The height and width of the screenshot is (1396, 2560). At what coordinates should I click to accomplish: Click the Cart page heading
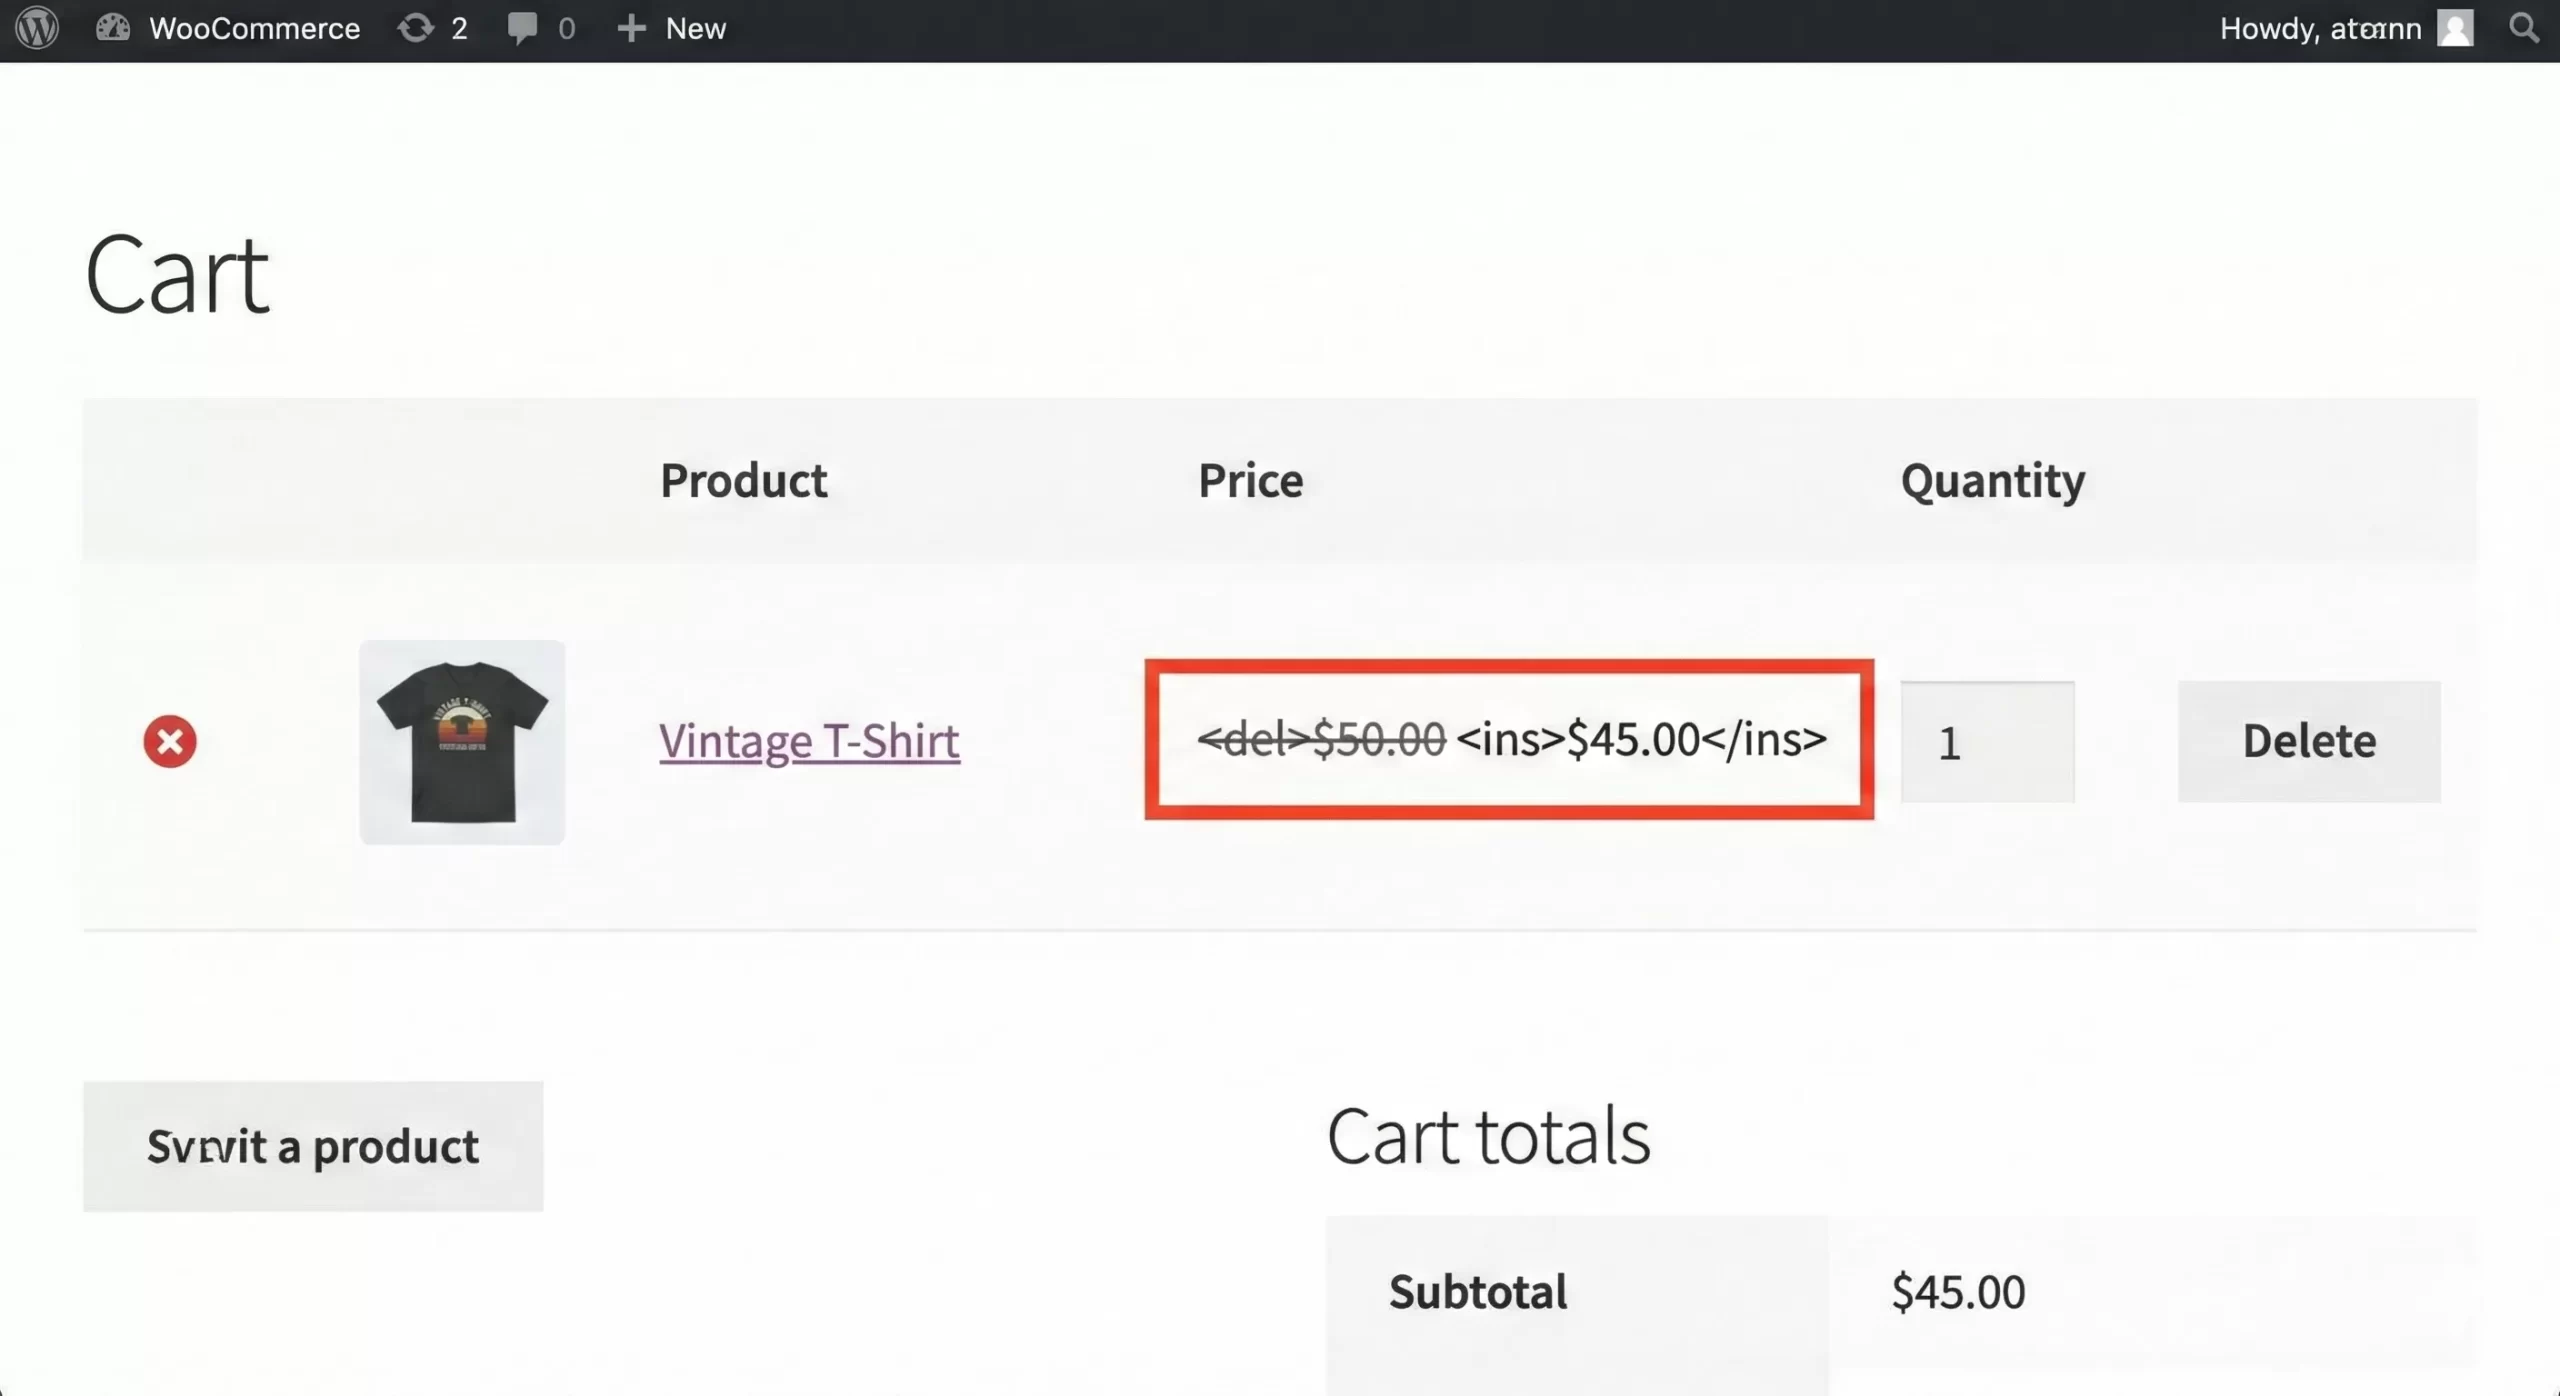coord(177,274)
